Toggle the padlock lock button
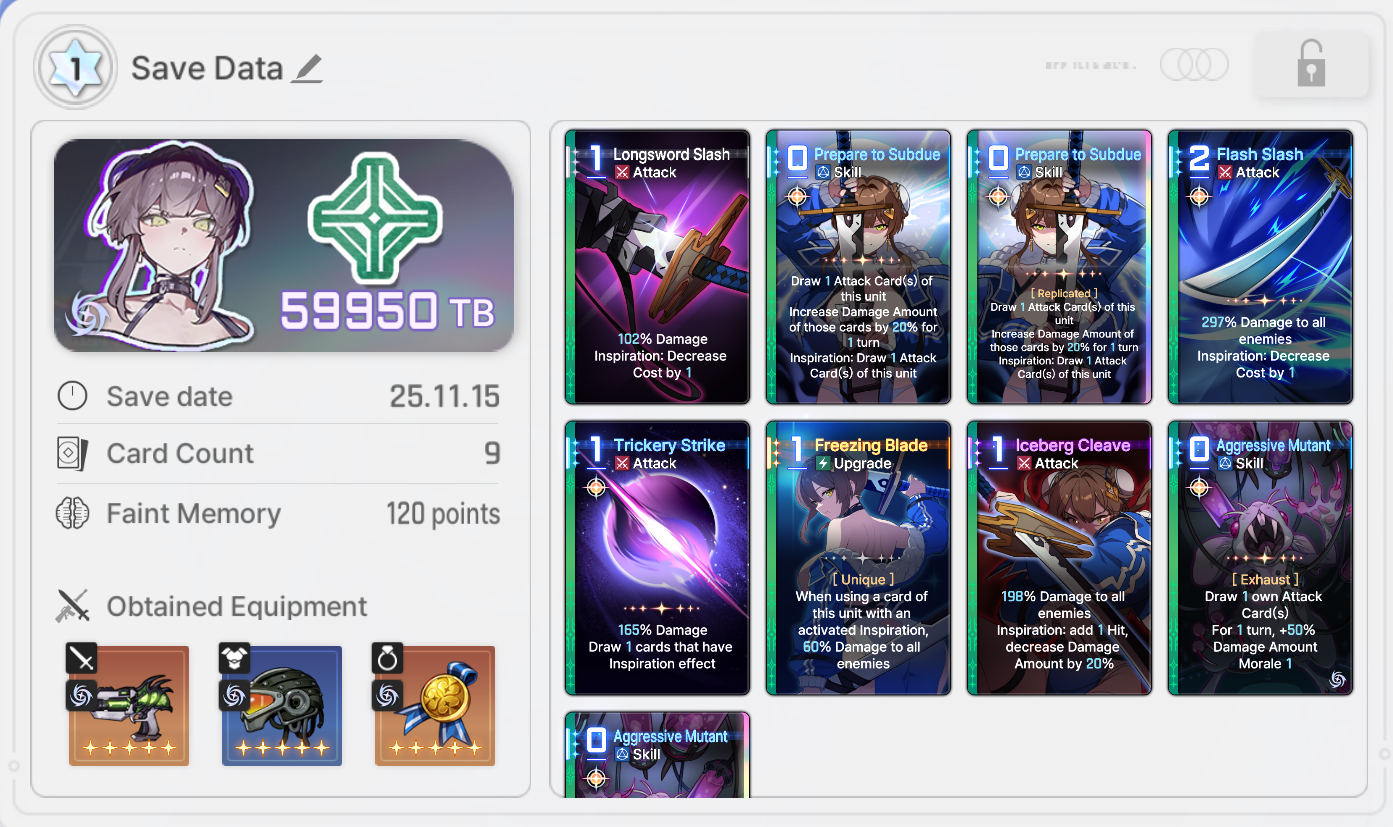 click(1310, 65)
